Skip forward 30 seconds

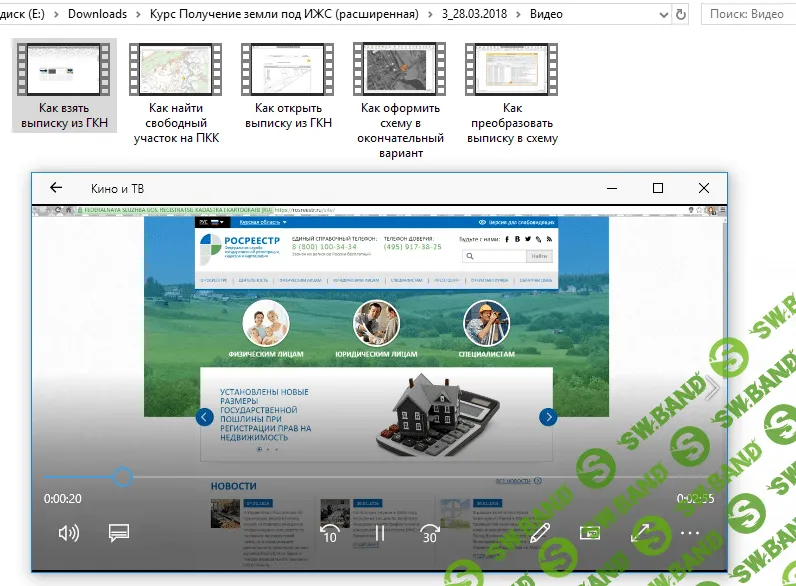tap(430, 533)
